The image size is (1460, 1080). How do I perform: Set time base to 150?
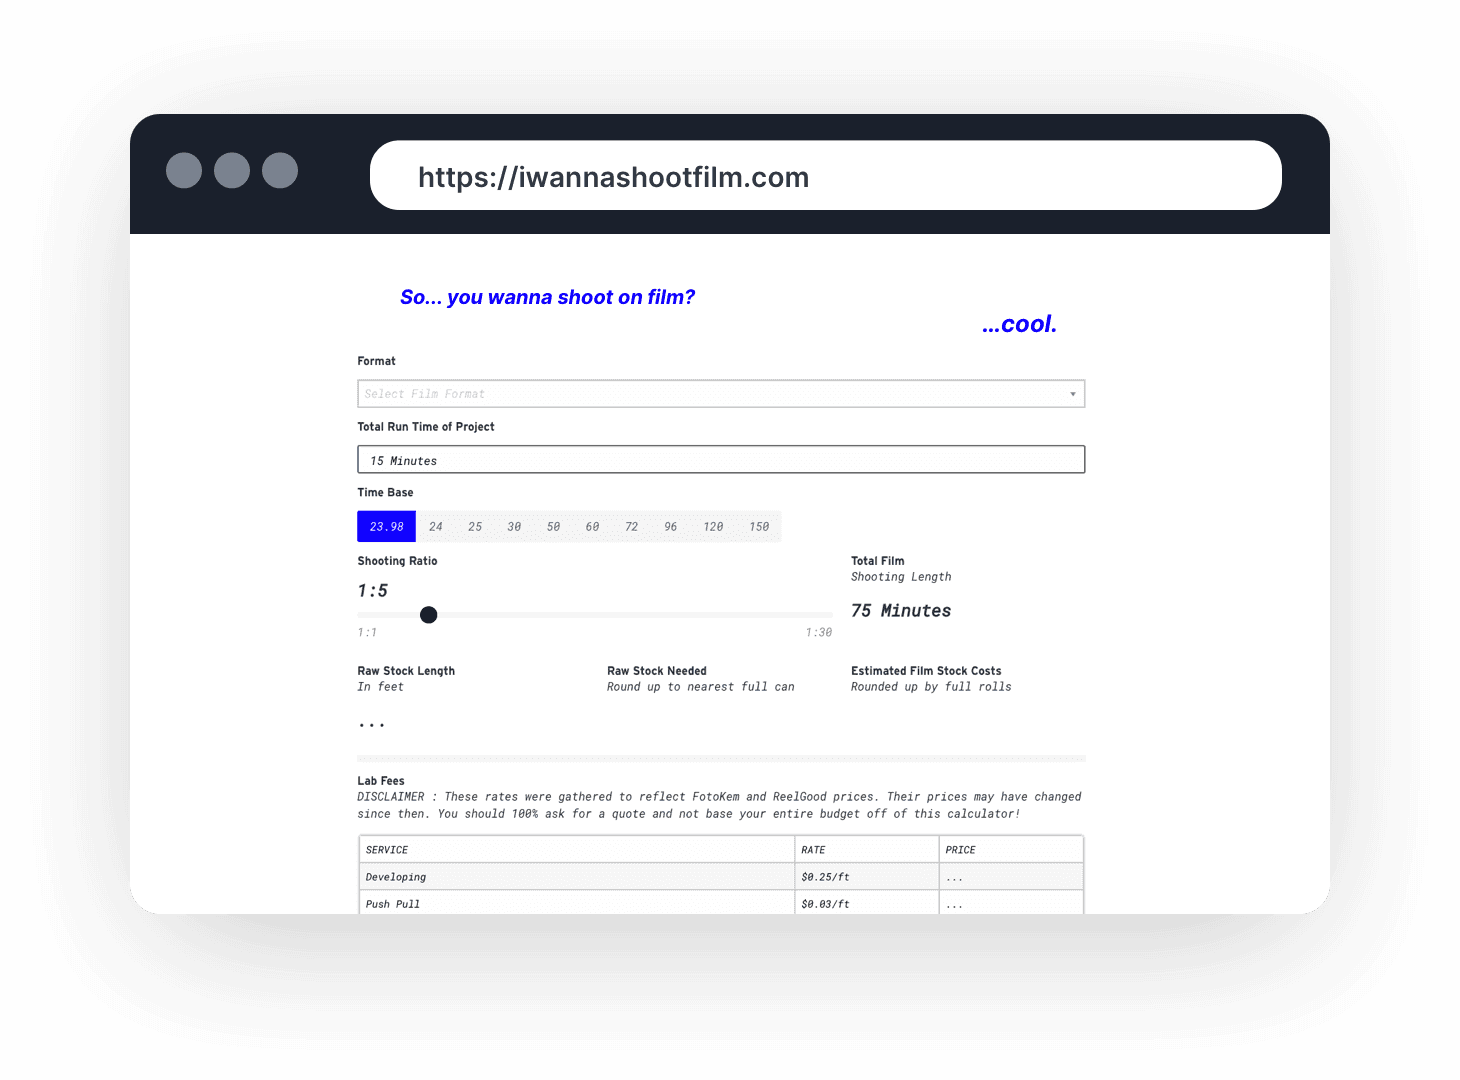tap(759, 527)
